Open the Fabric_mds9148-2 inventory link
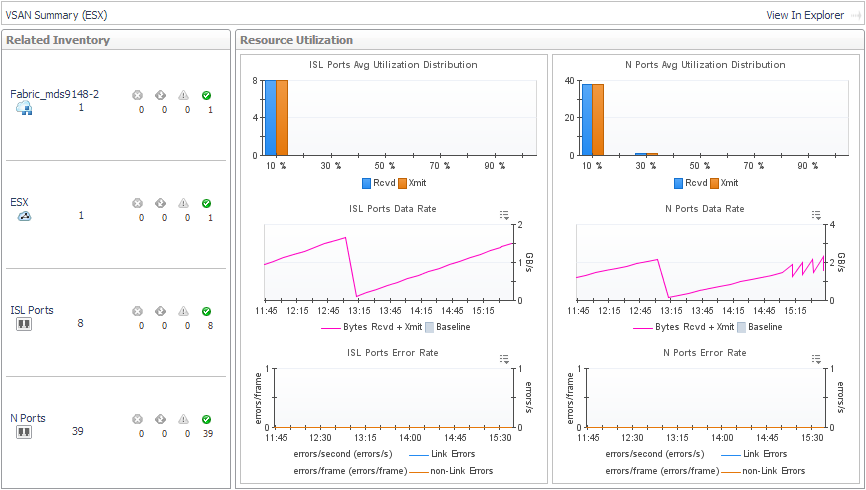The height and width of the screenshot is (490, 866). click(54, 94)
